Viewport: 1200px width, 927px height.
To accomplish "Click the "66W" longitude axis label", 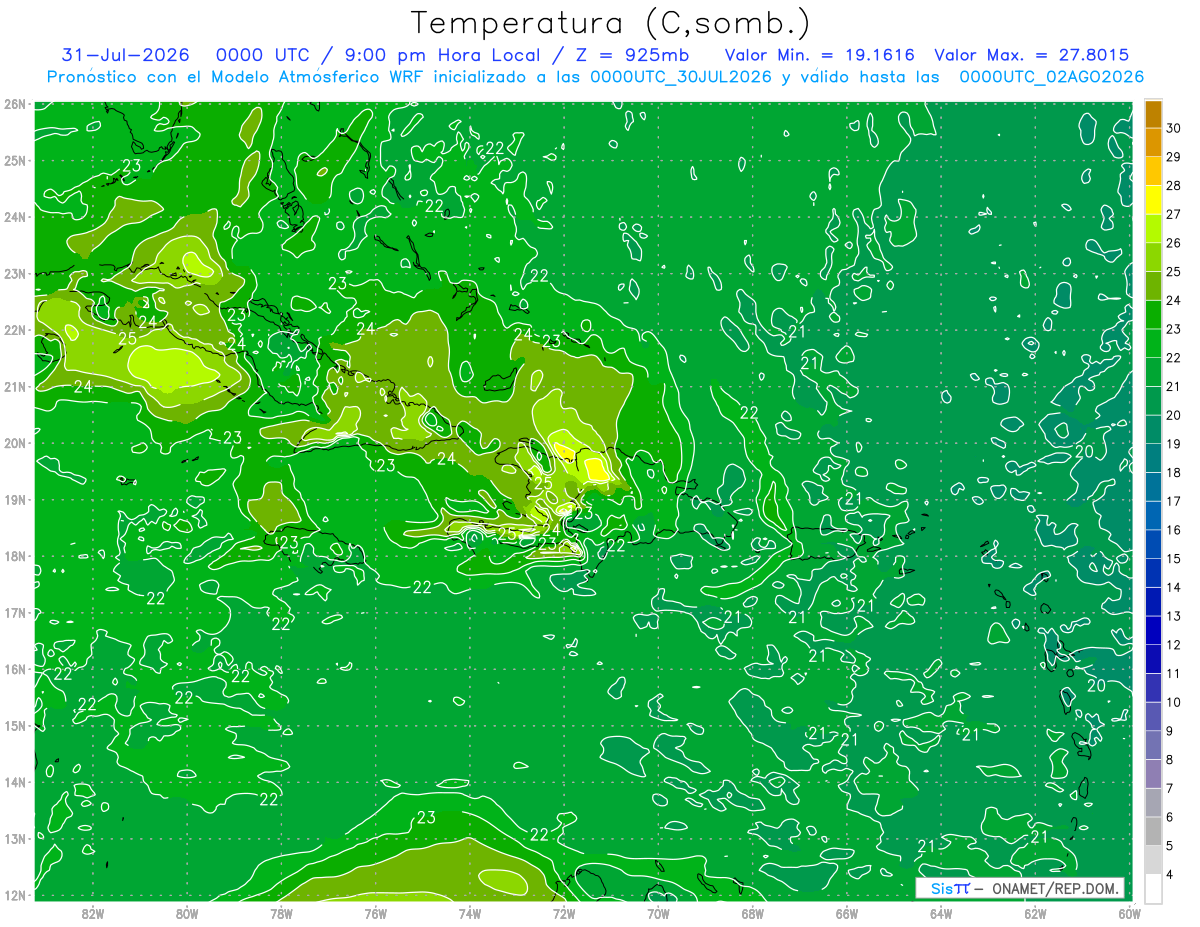I will click(847, 913).
